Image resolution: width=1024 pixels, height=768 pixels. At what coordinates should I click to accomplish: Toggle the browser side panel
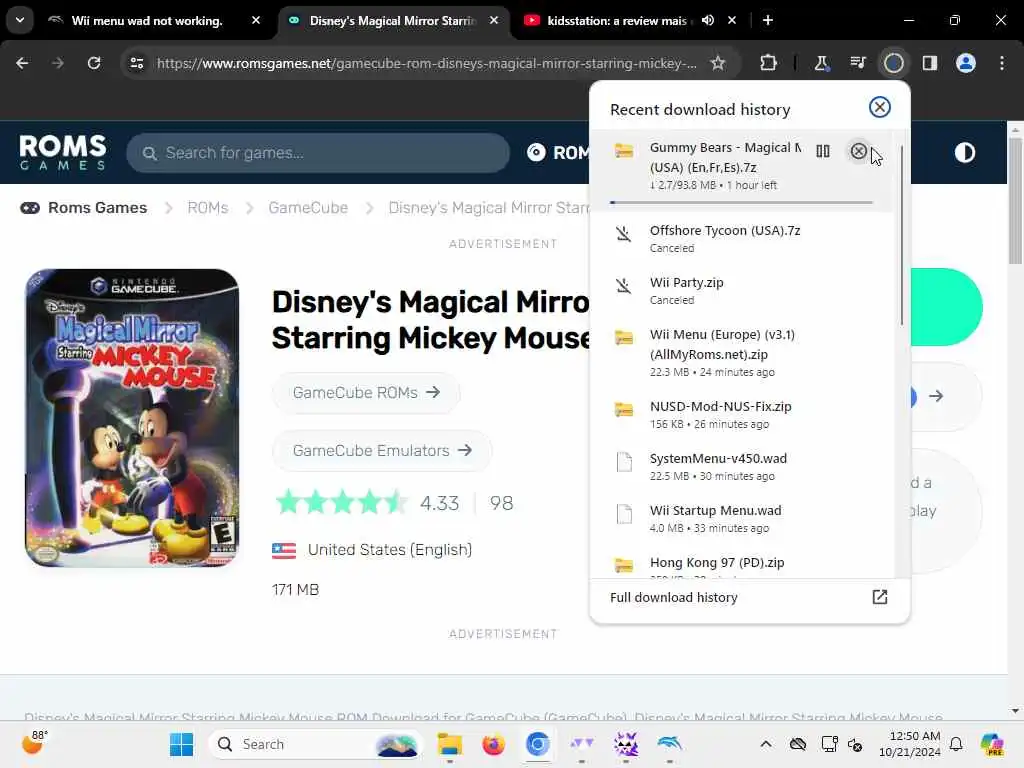929,63
